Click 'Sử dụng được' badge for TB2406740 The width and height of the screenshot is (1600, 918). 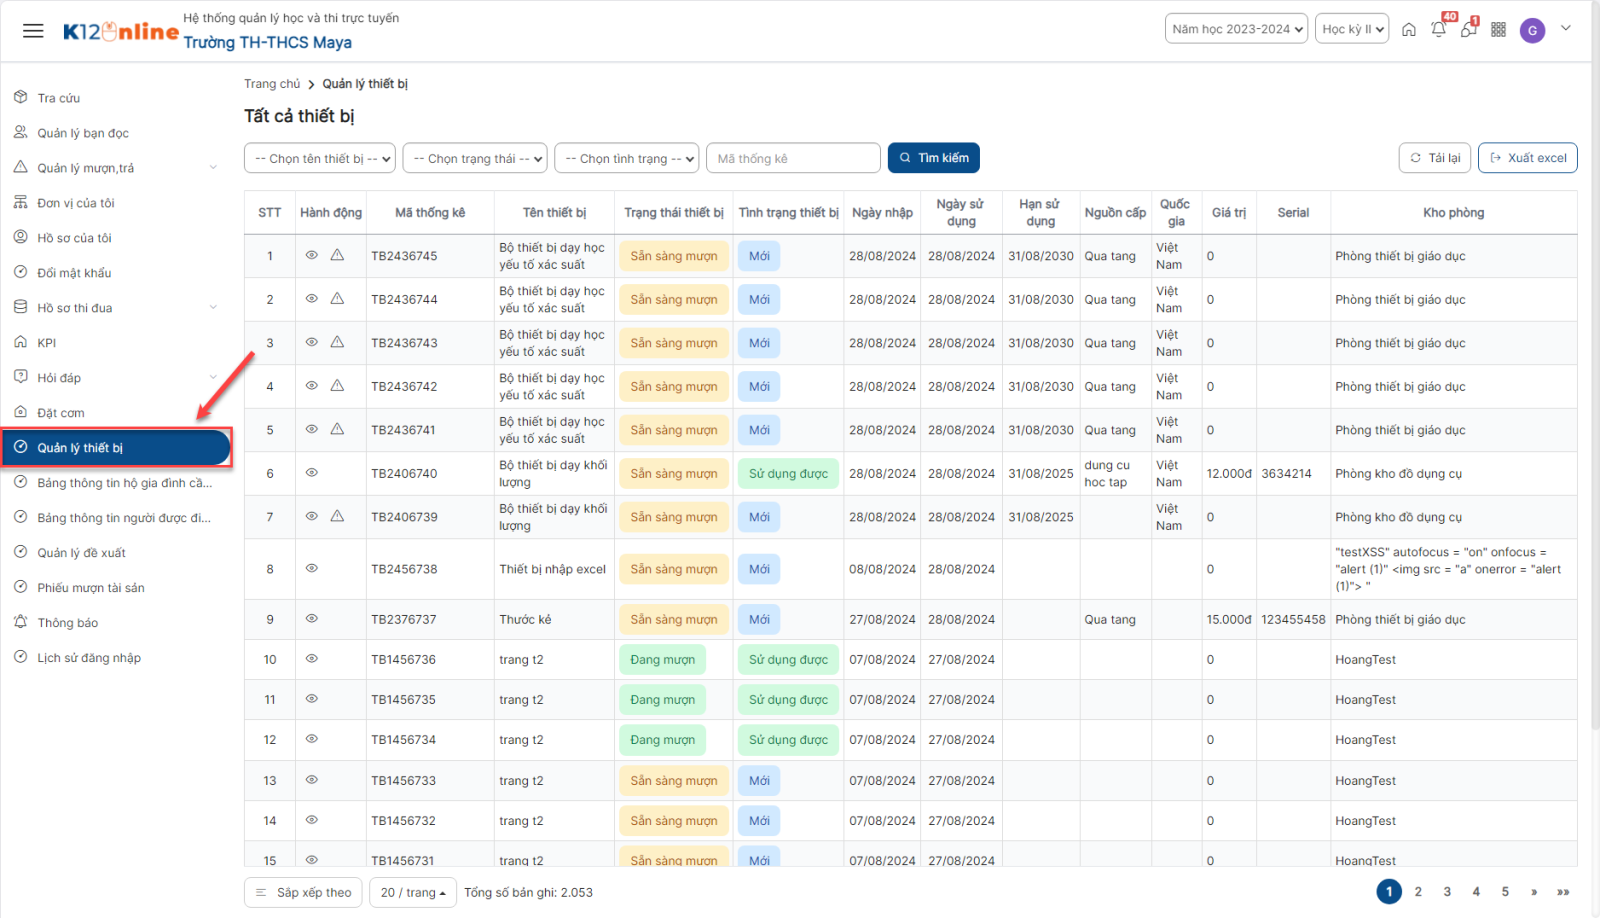pyautogui.click(x=789, y=473)
